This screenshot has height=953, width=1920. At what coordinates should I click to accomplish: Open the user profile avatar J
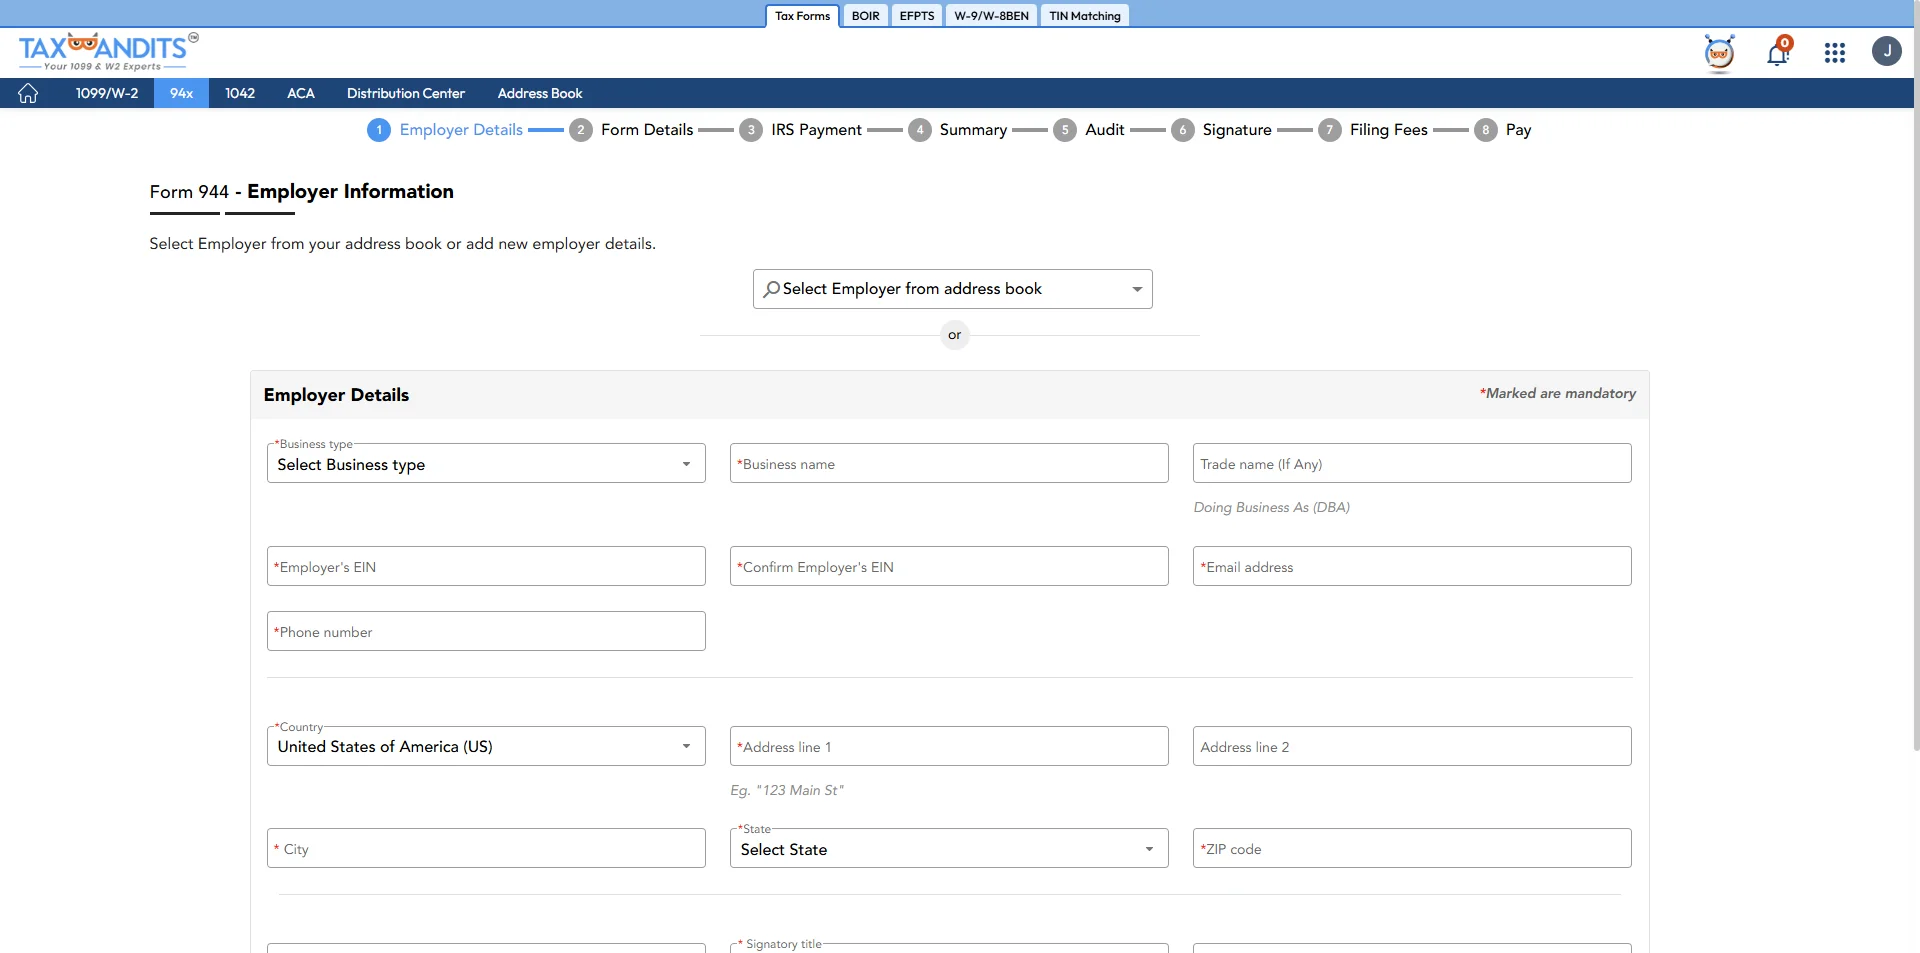tap(1886, 51)
